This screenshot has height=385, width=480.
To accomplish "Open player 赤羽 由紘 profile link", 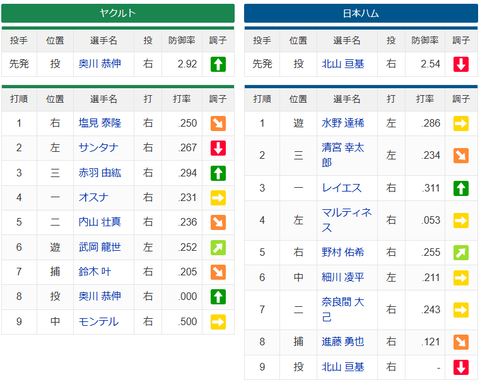I will point(100,173).
